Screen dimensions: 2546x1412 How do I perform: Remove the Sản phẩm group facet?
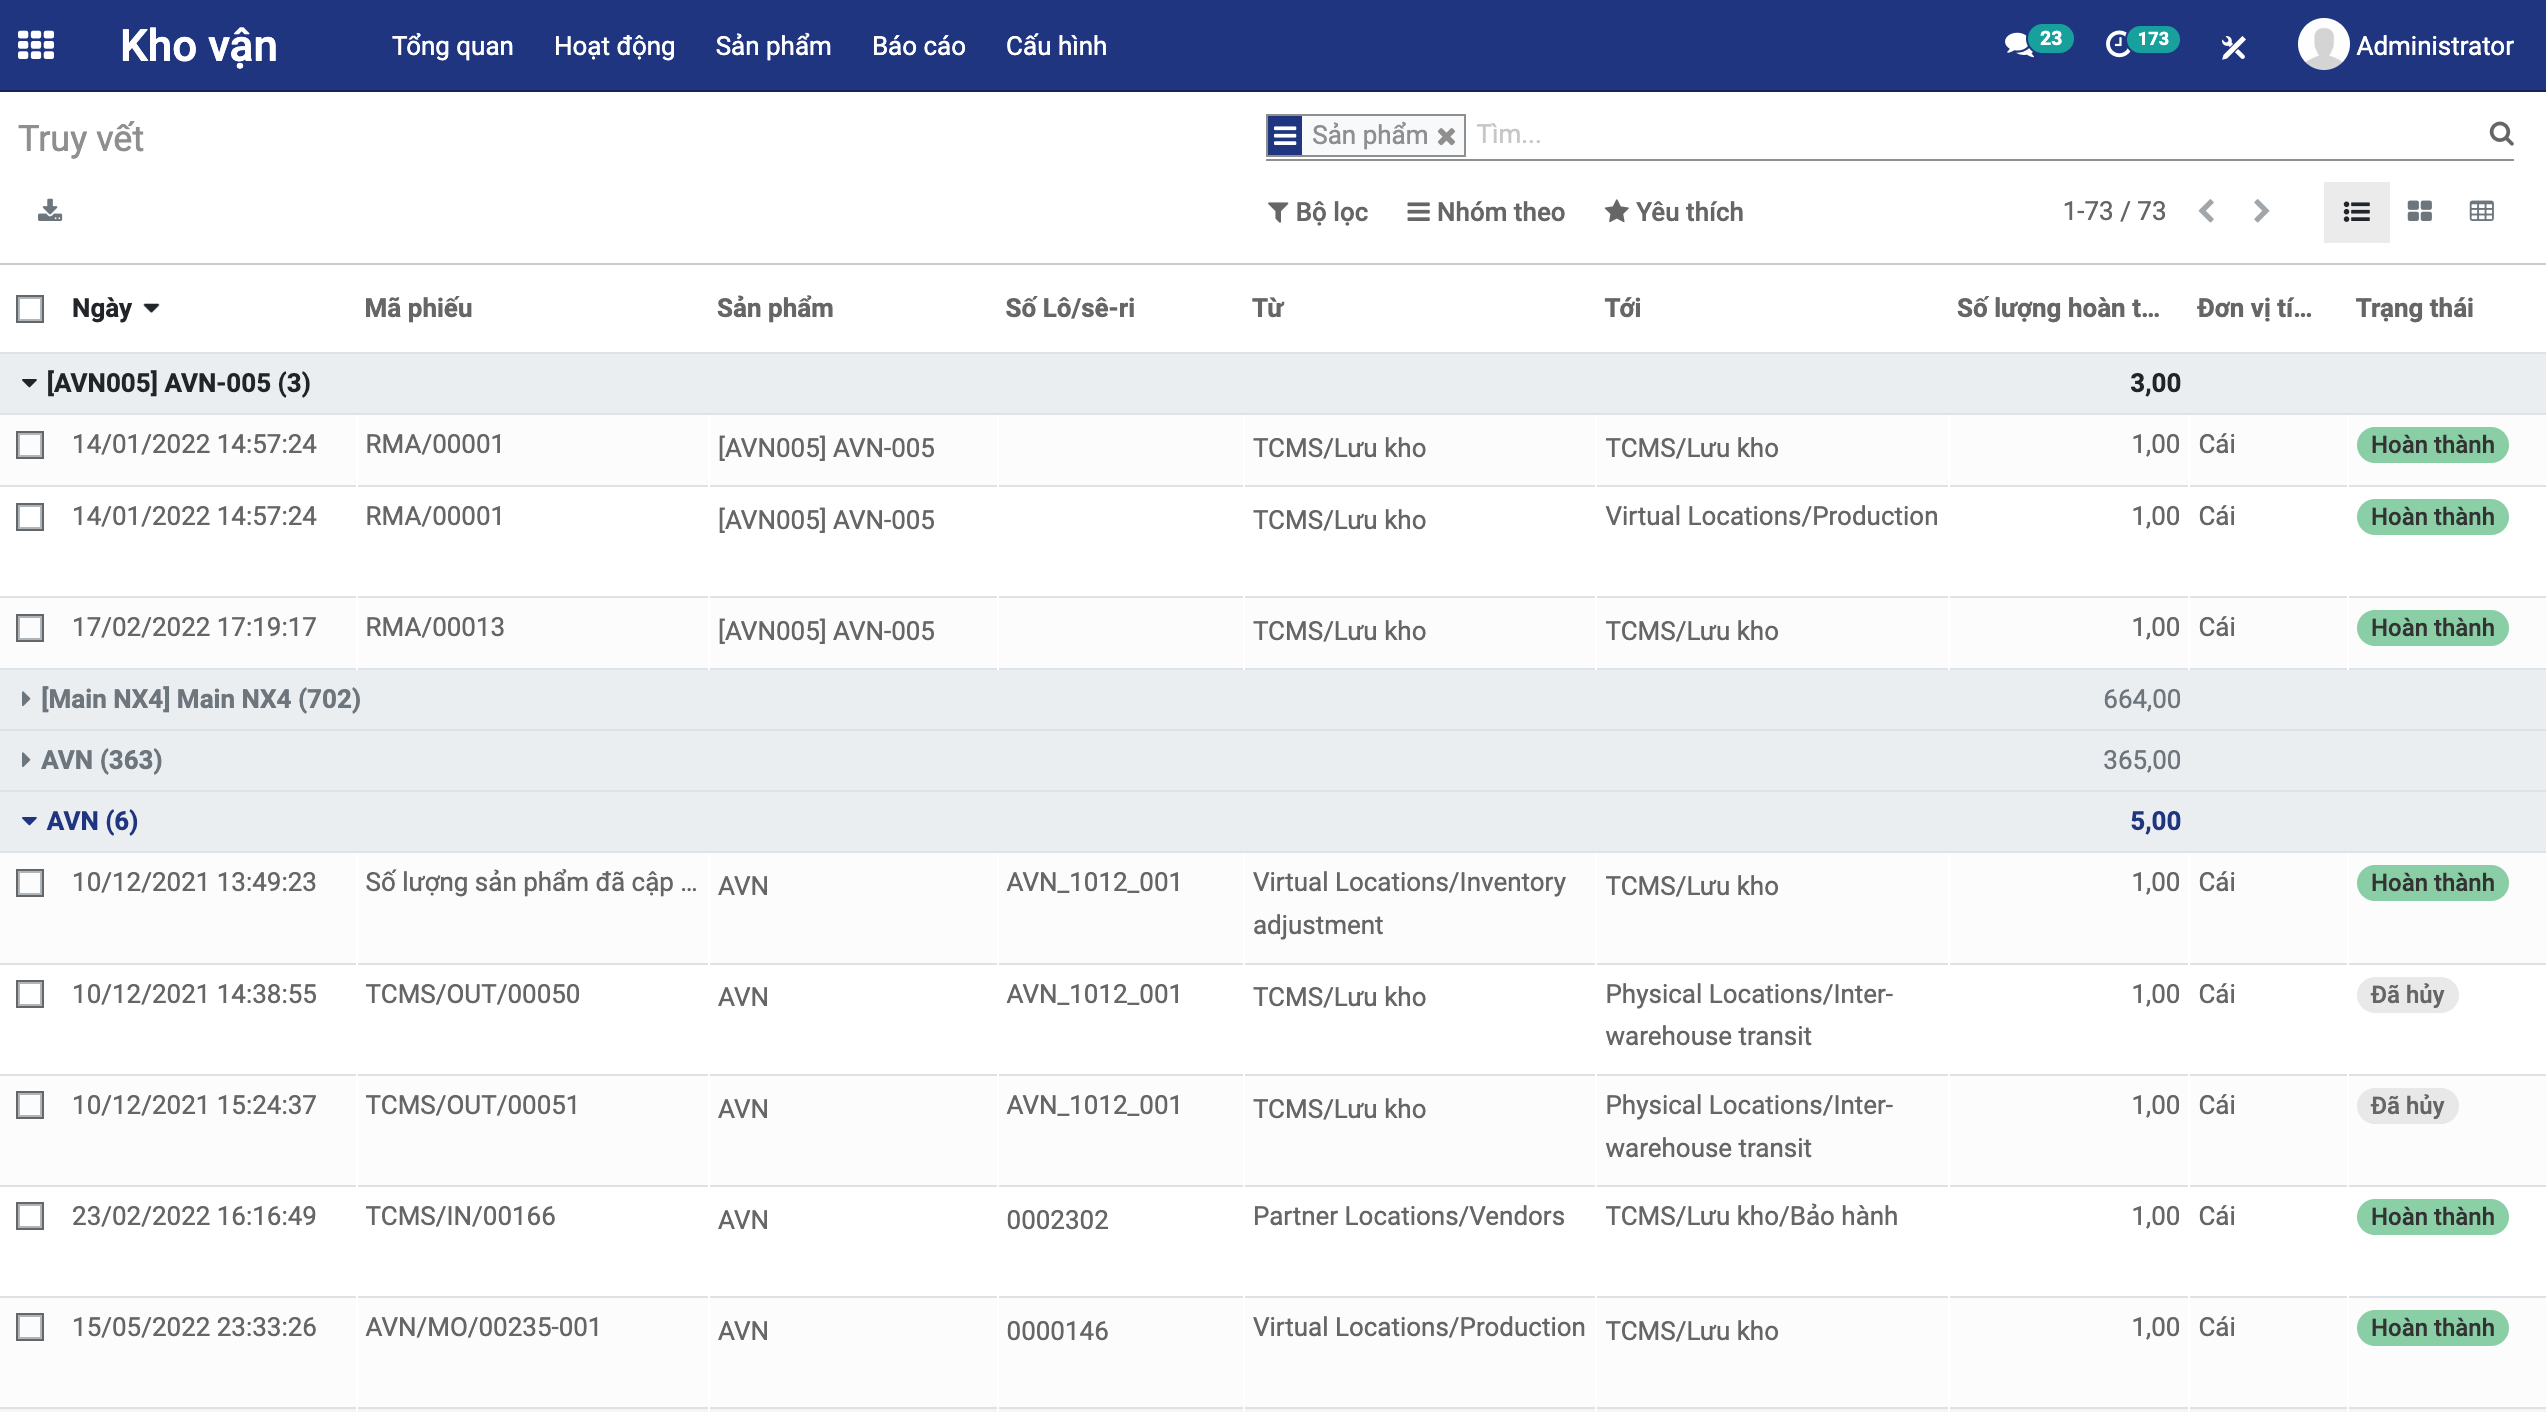click(1446, 136)
